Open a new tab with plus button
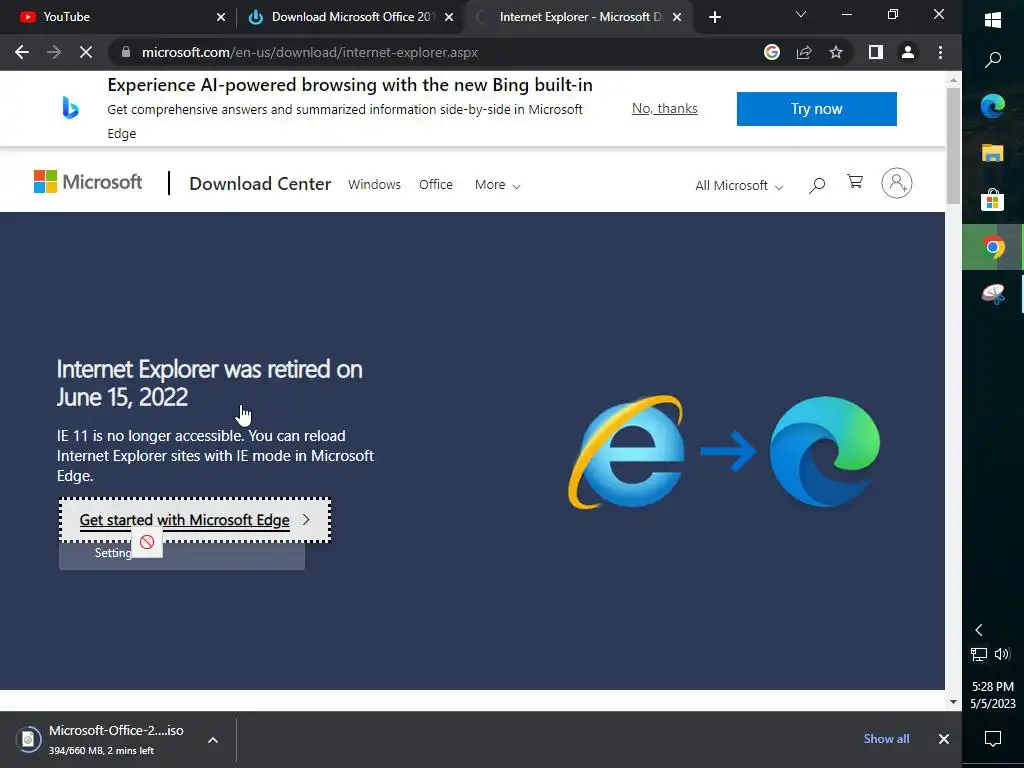This screenshot has height=768, width=1024. 715,17
